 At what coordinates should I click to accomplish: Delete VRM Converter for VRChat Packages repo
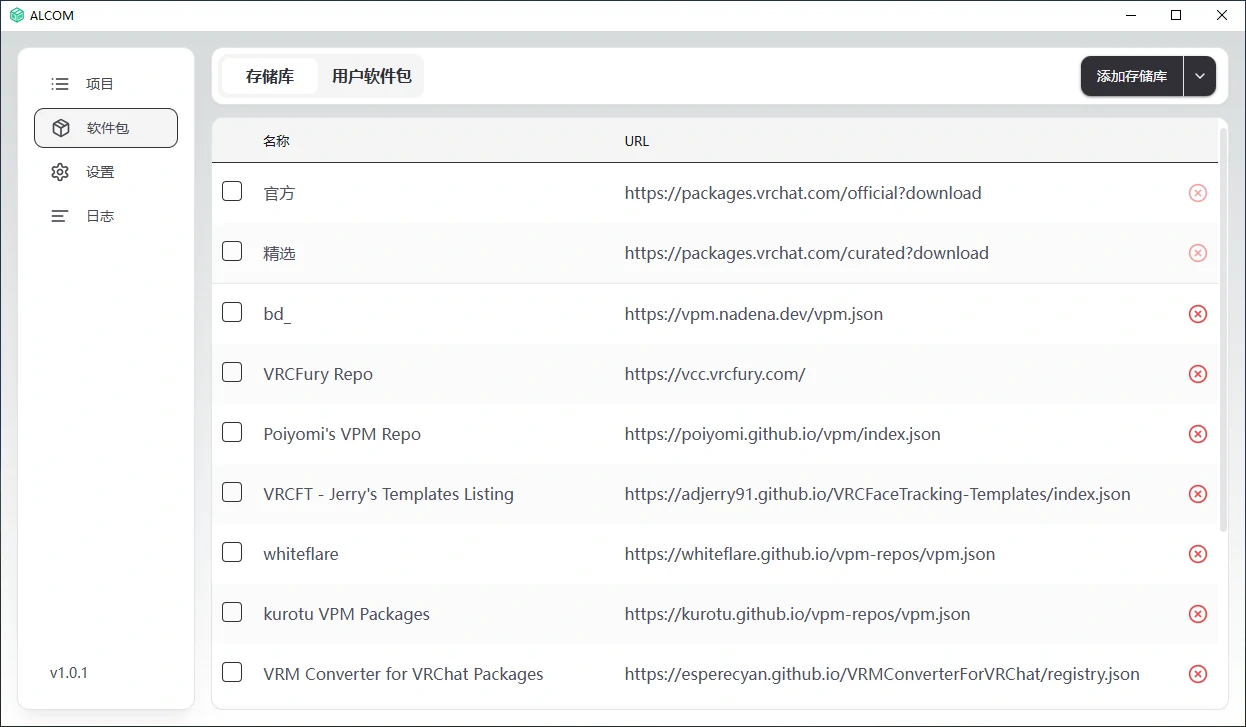pos(1197,674)
